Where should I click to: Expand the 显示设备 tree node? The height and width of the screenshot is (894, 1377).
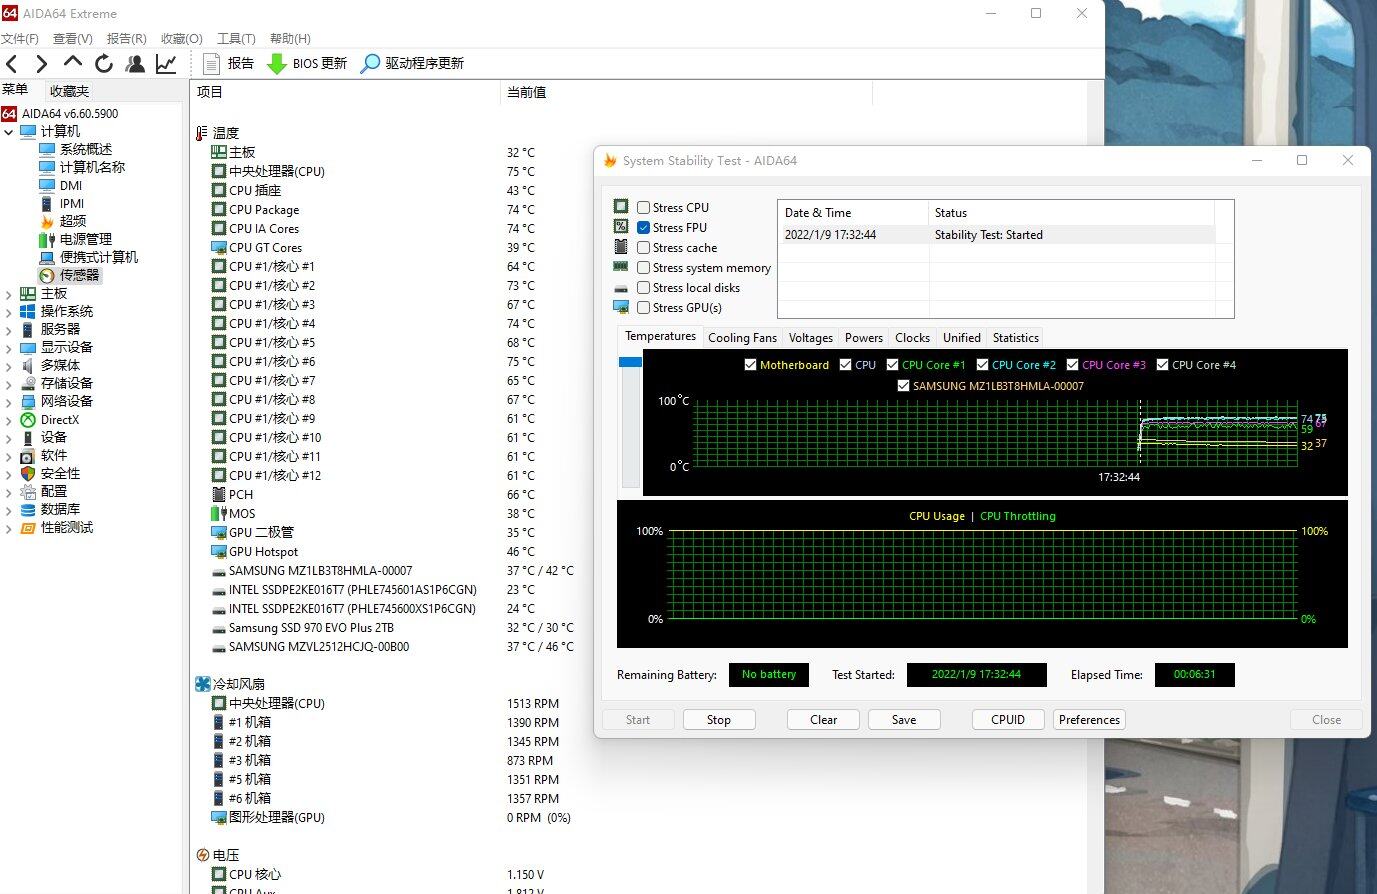9,348
